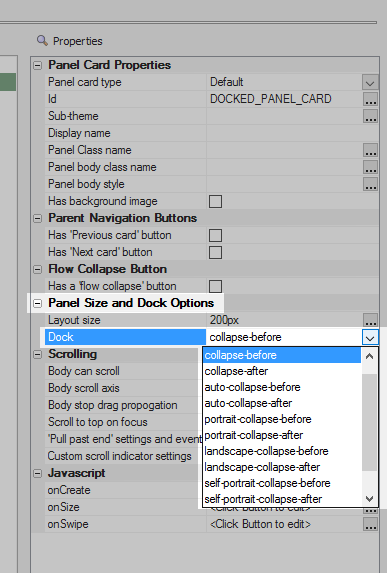
Task: Select the Sub-theme property label
Action: [73, 116]
